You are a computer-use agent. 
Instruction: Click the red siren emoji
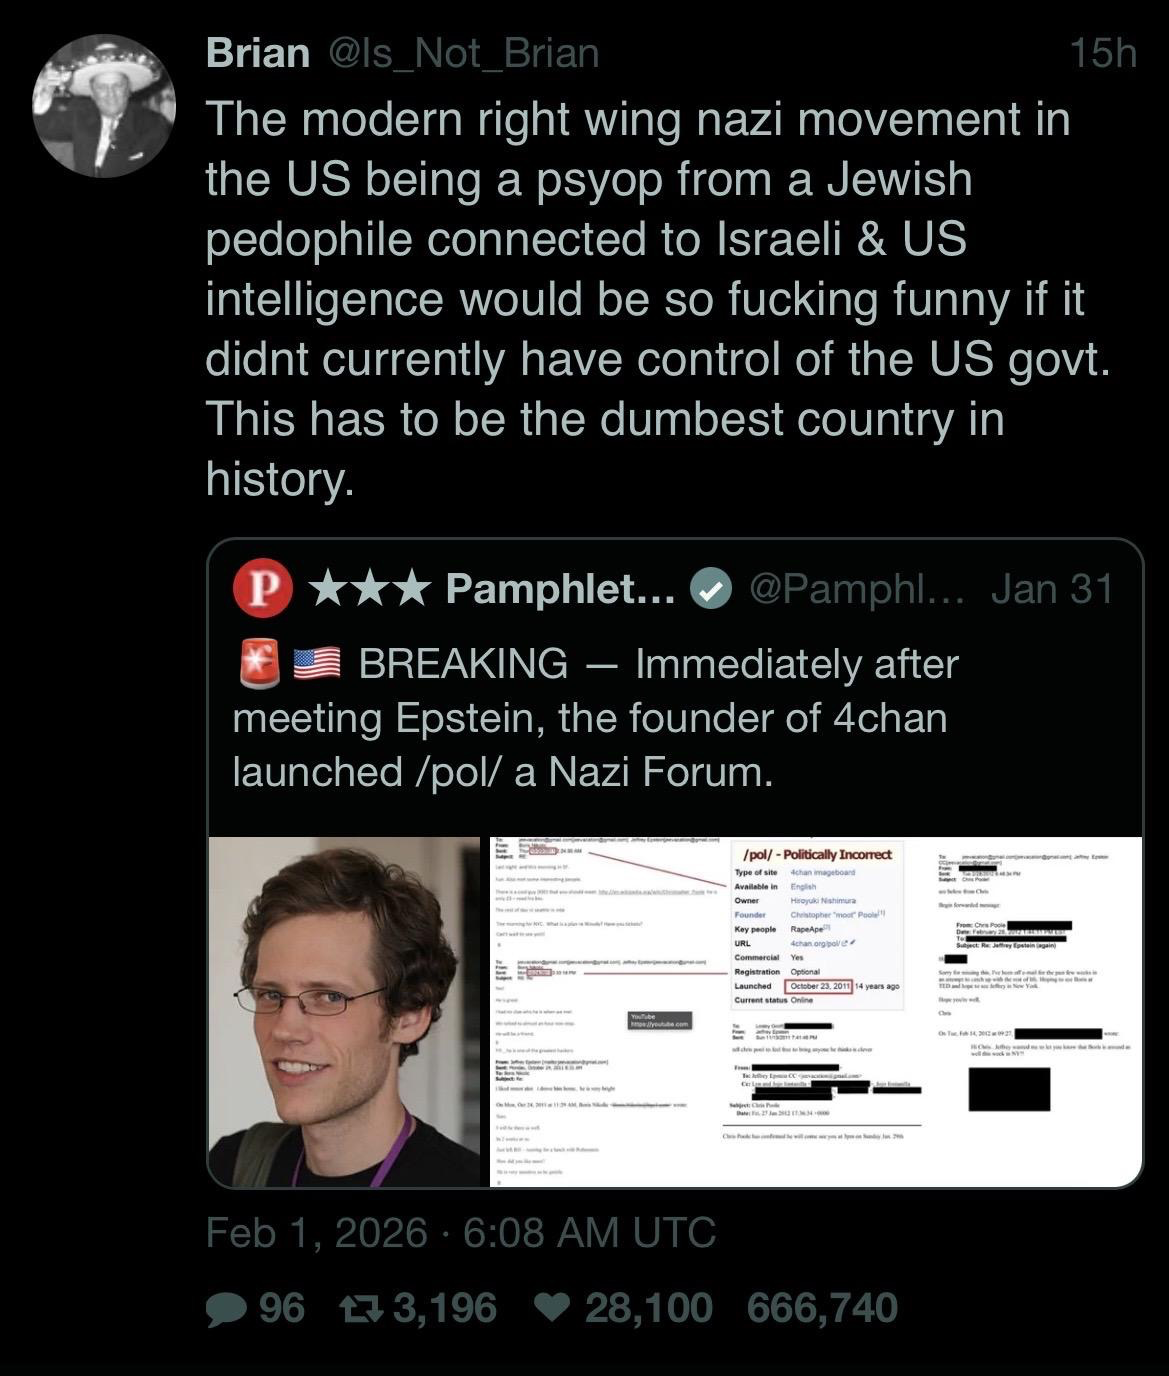258,665
